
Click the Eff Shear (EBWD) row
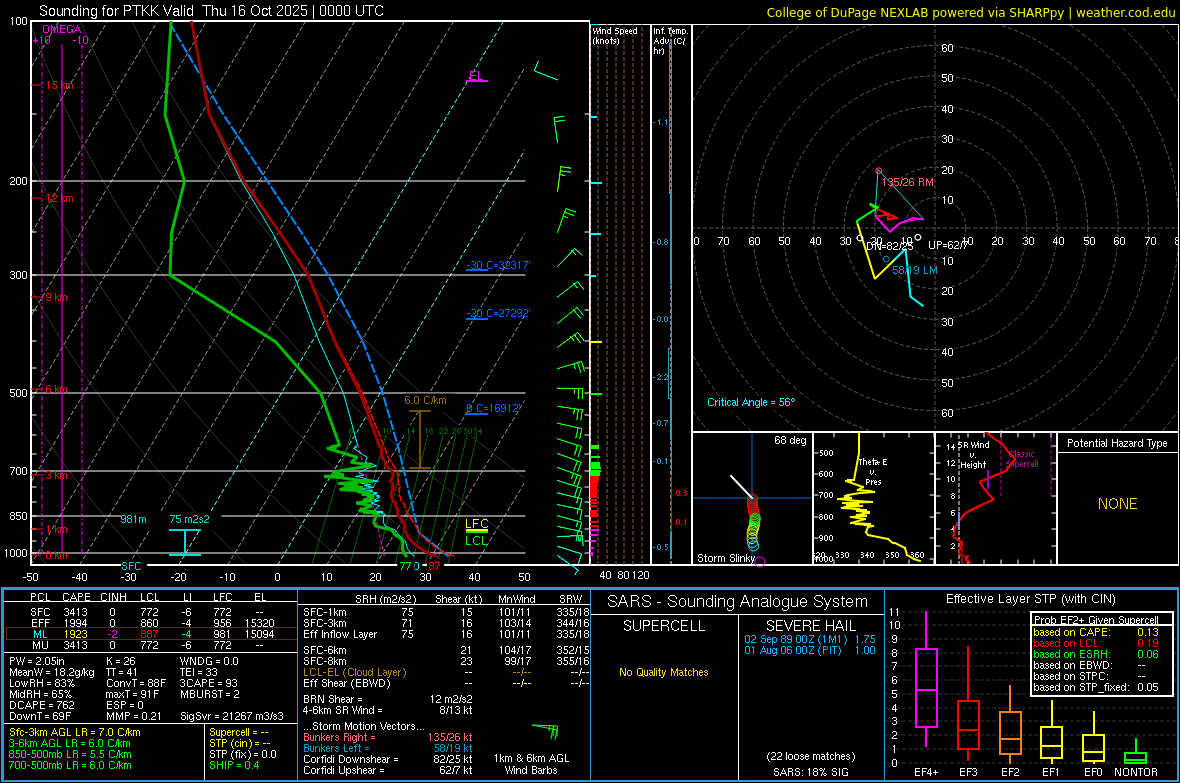click(446, 683)
